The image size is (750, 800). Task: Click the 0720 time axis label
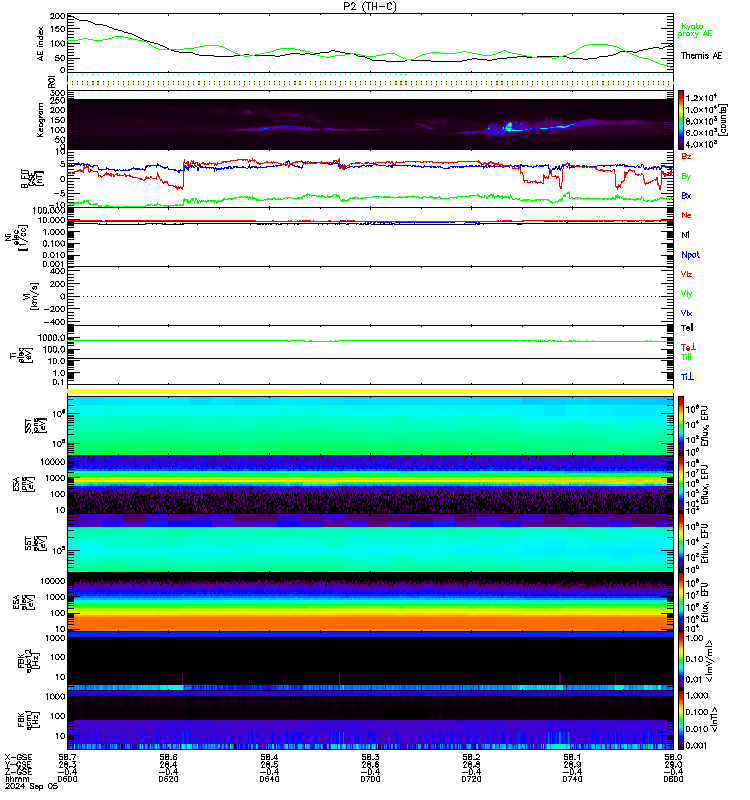(x=471, y=779)
